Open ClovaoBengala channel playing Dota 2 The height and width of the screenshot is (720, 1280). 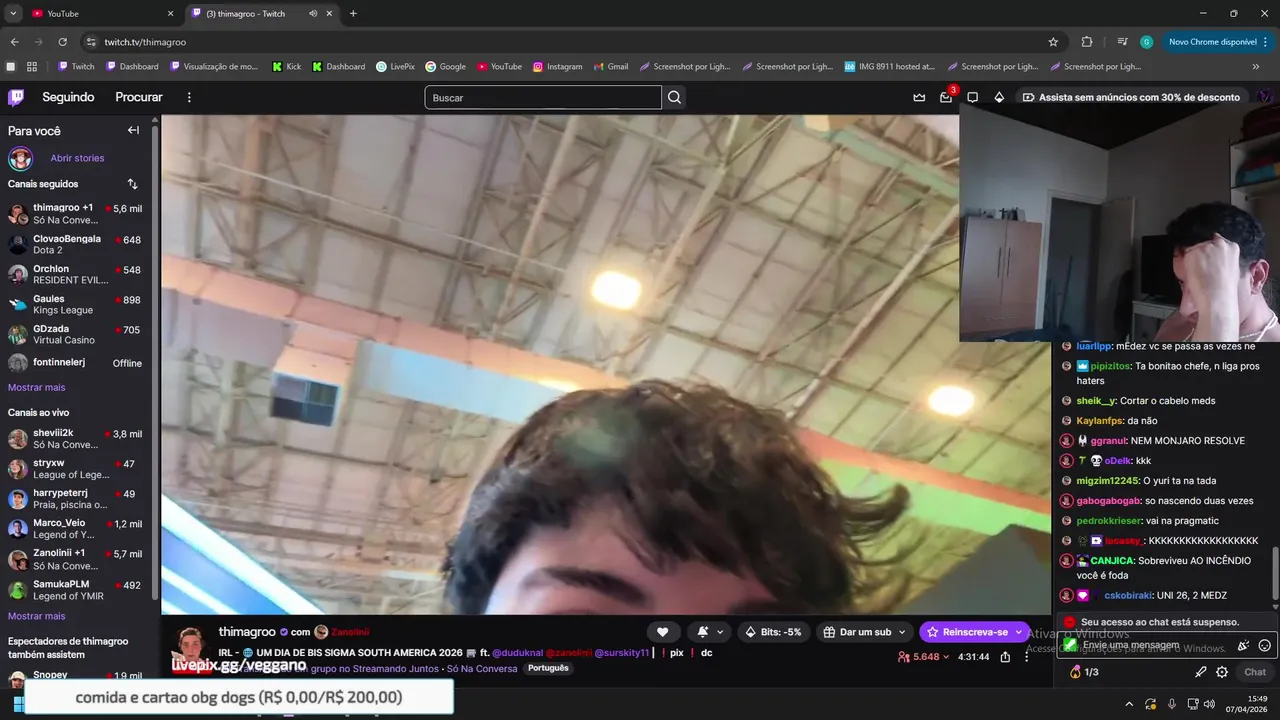[x=77, y=244]
